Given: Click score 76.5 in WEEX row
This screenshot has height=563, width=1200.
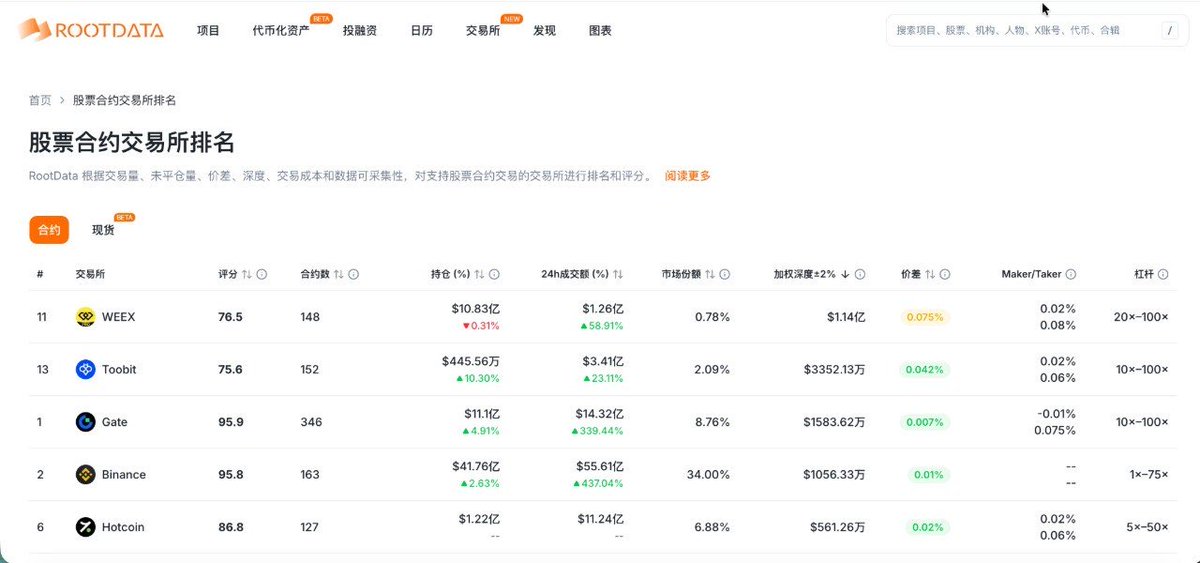Looking at the screenshot, I should [230, 317].
